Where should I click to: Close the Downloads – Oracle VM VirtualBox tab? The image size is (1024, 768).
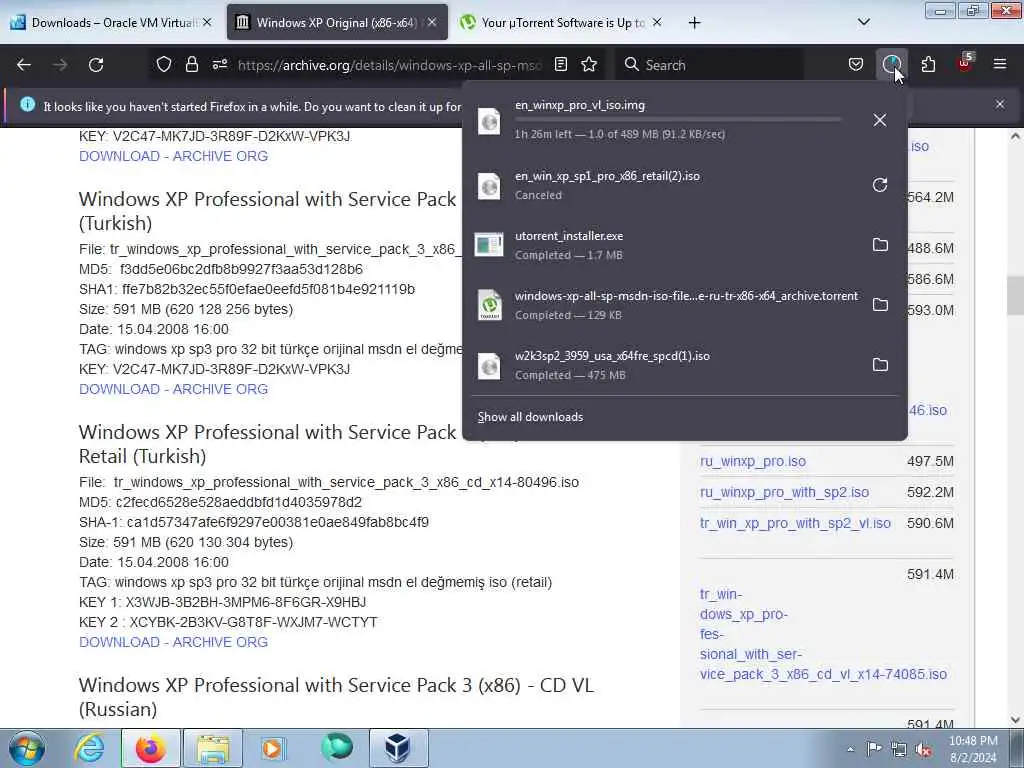207,23
